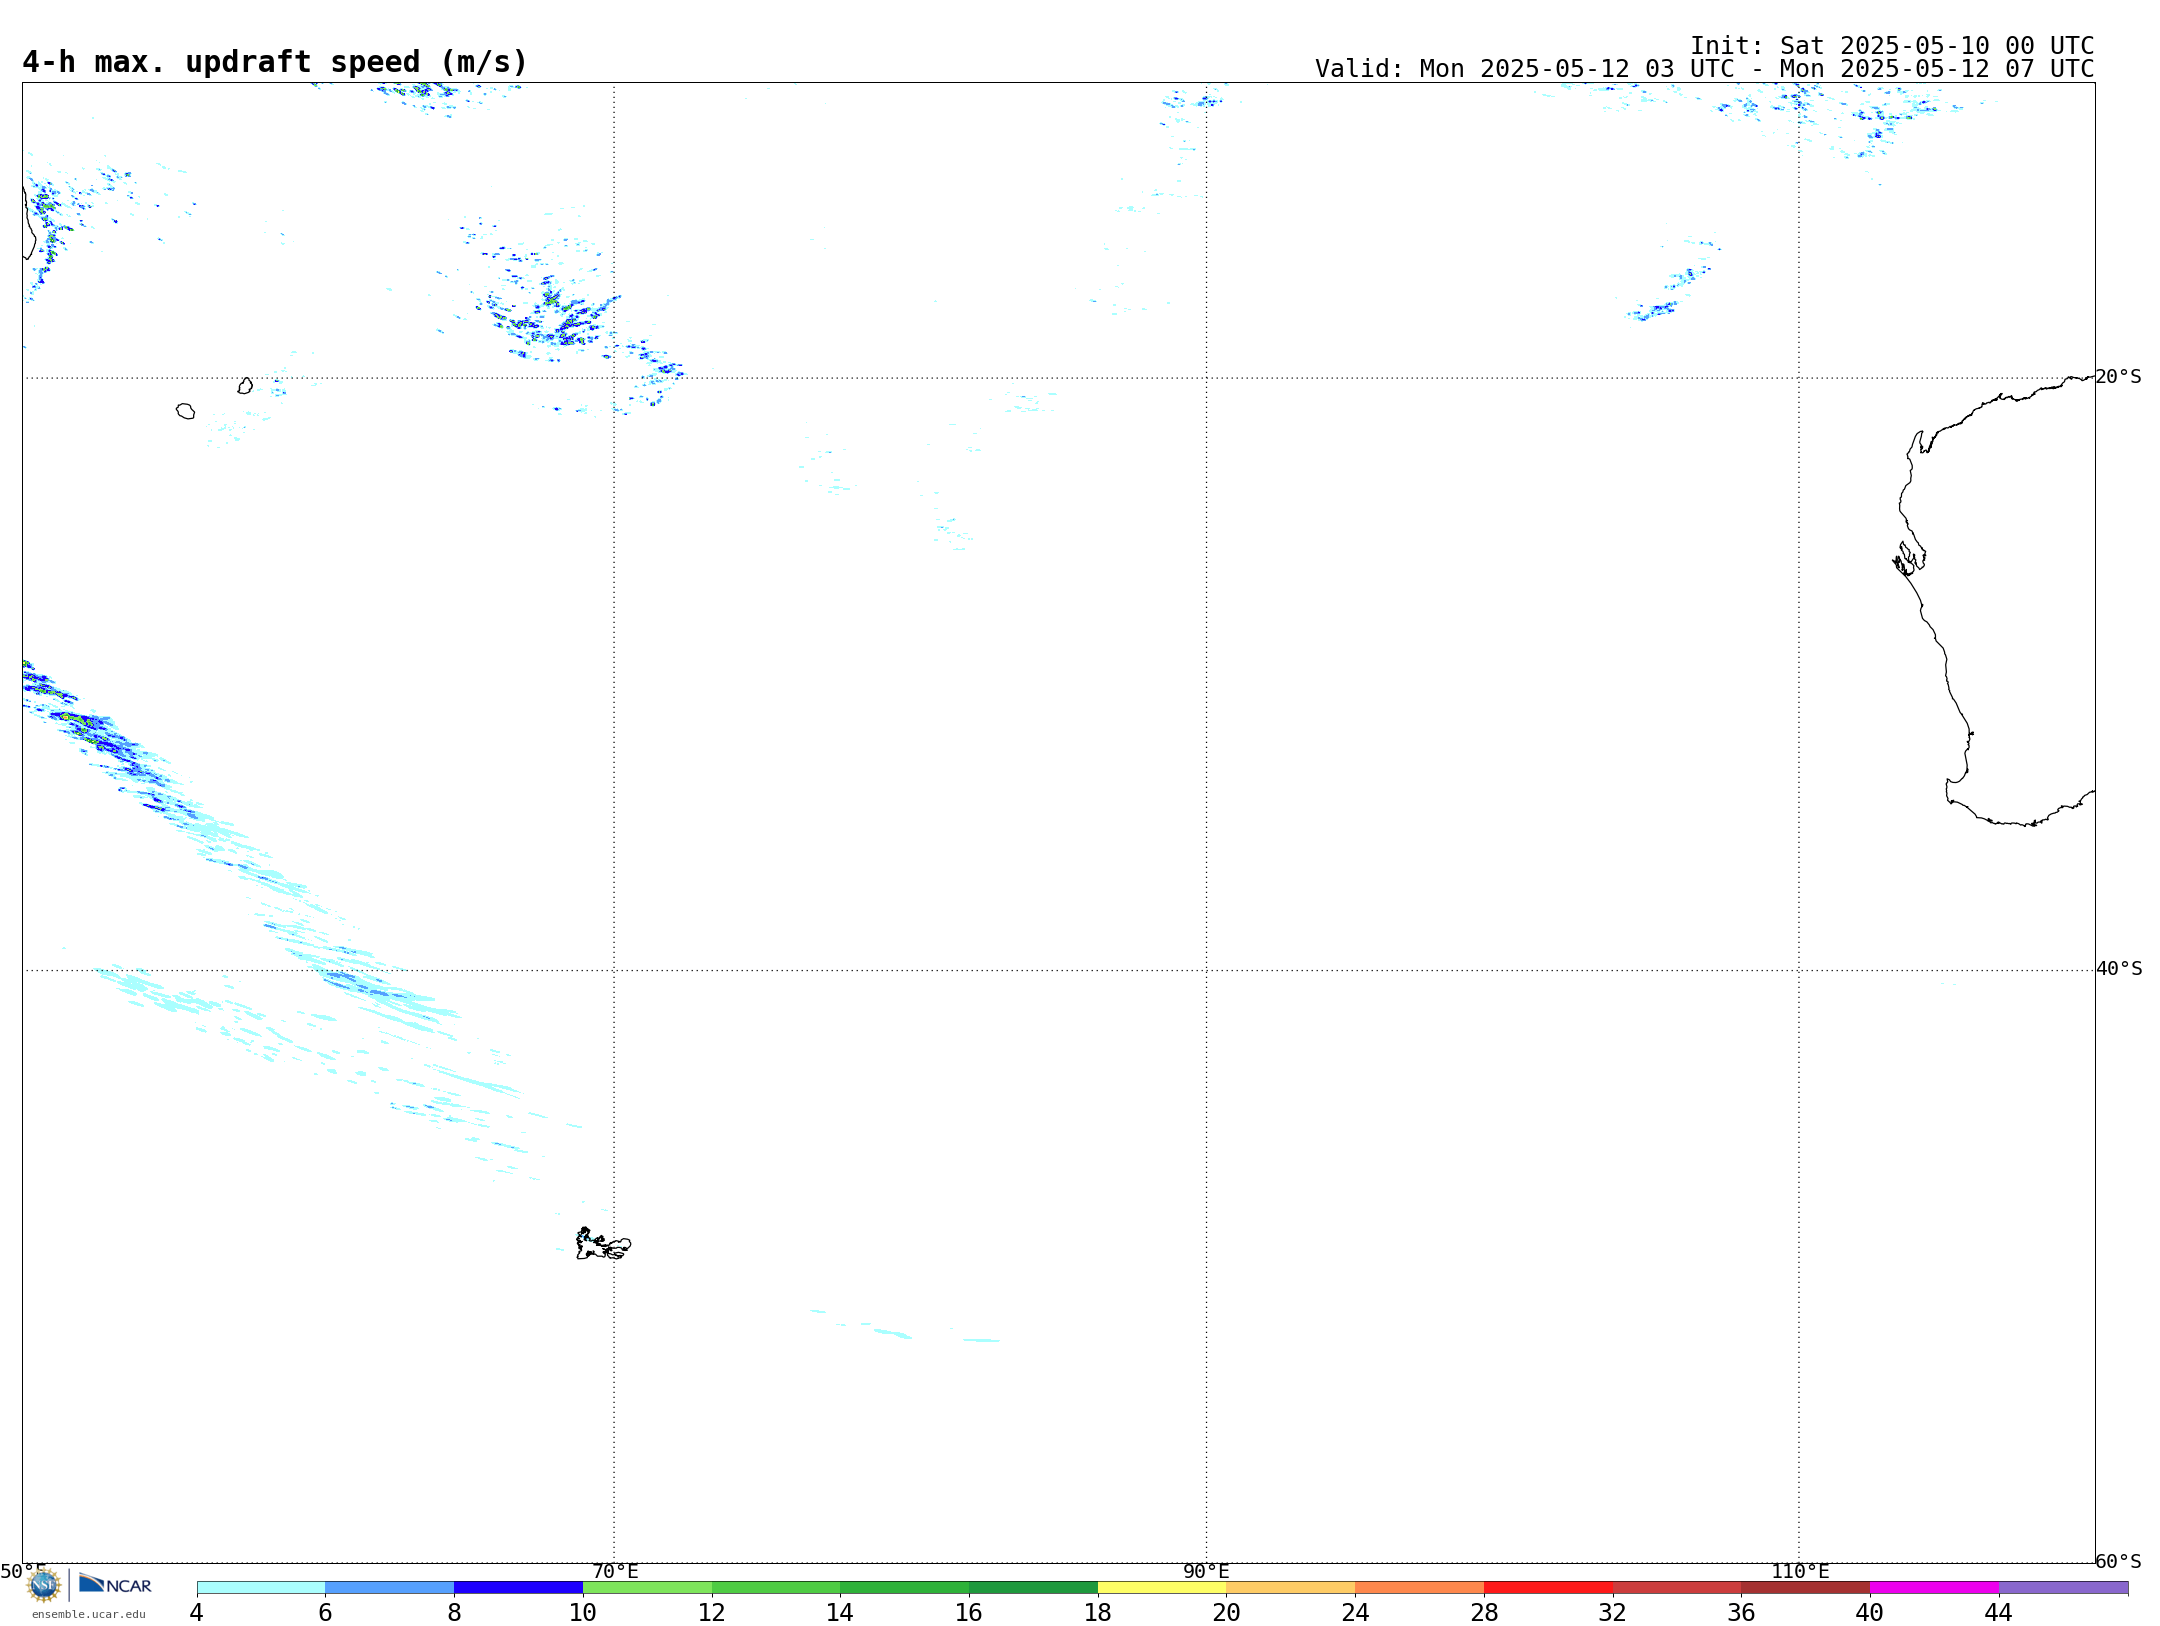2160x1626 pixels.
Task: Click the 90°E longitude label
Action: [1206, 1571]
